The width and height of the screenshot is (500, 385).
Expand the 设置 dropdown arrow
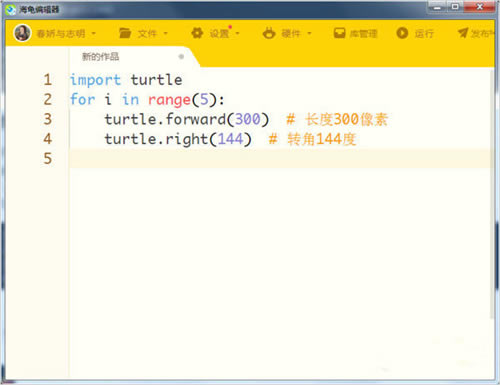[x=237, y=33]
